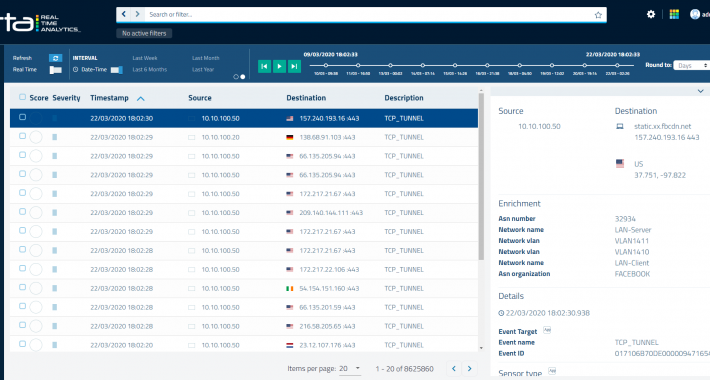Go back with search bar left arrow
This screenshot has height=380, width=710.
coord(124,14)
